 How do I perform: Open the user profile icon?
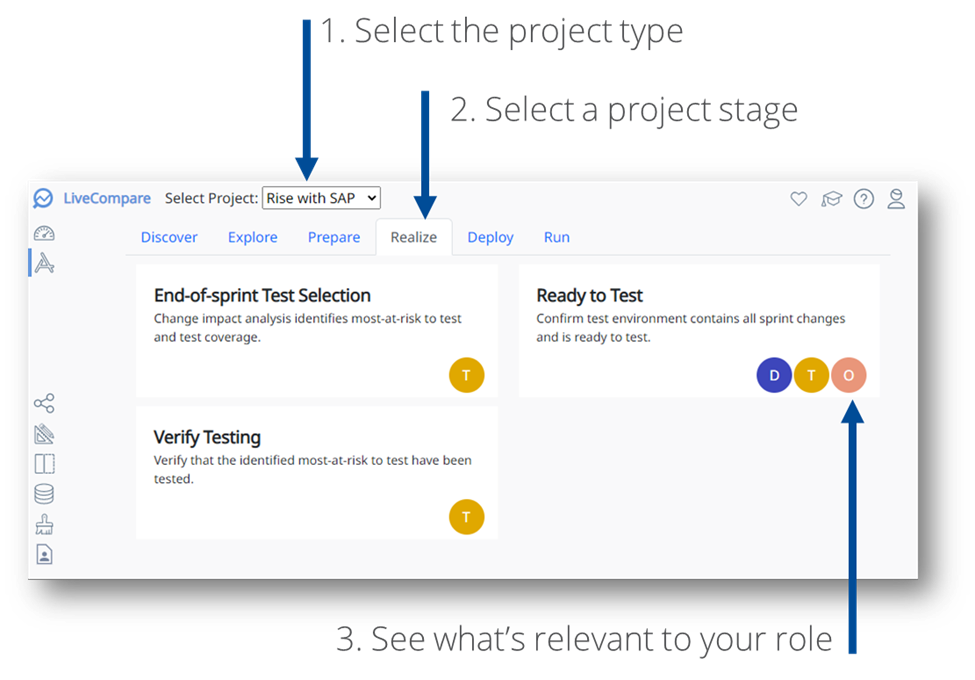click(x=896, y=199)
